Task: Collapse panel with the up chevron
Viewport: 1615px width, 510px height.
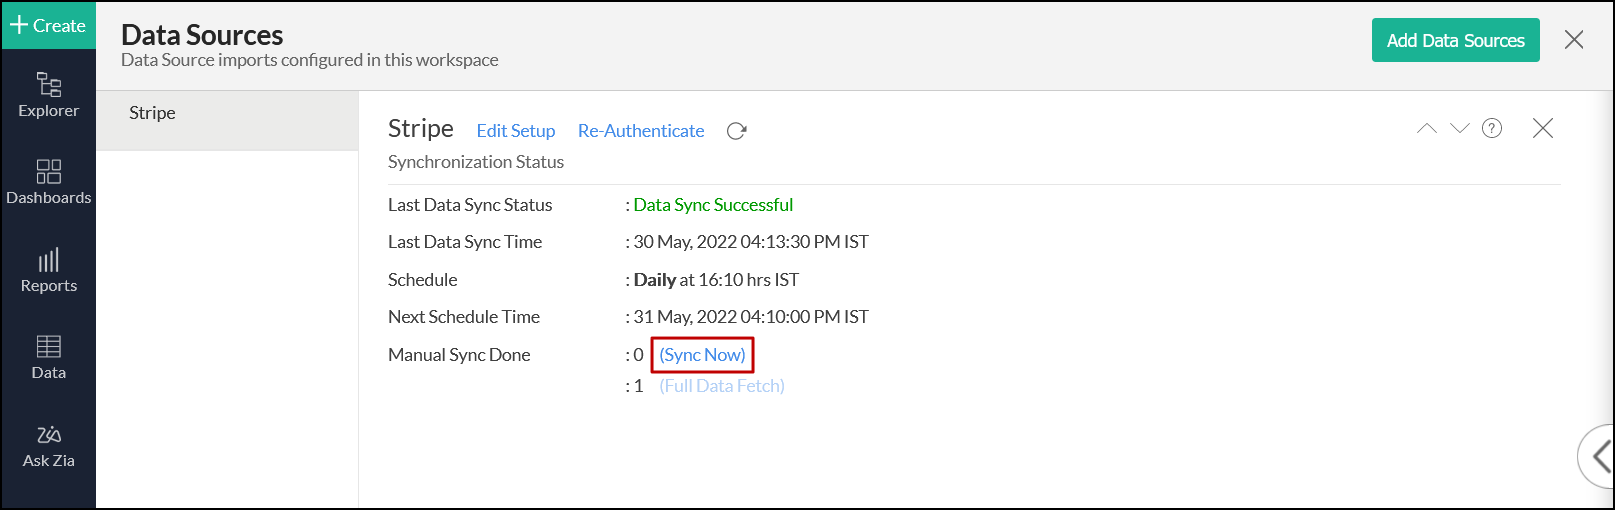Action: (x=1427, y=128)
